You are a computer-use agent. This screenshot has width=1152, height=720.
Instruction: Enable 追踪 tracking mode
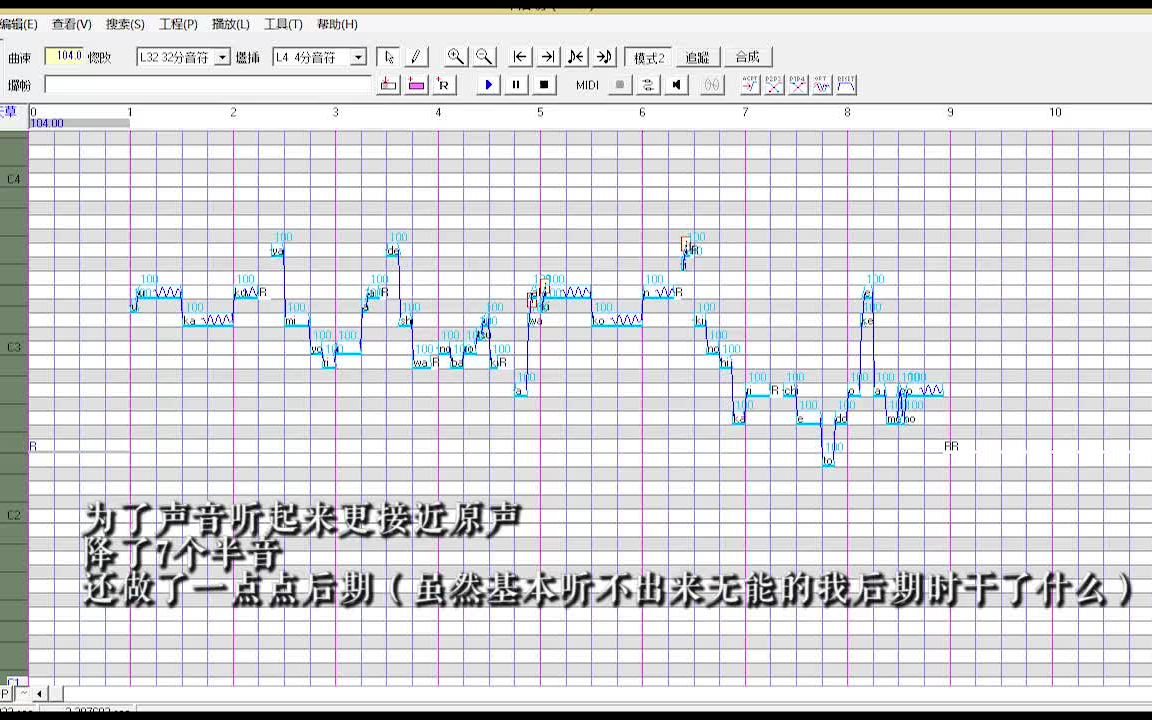click(697, 56)
